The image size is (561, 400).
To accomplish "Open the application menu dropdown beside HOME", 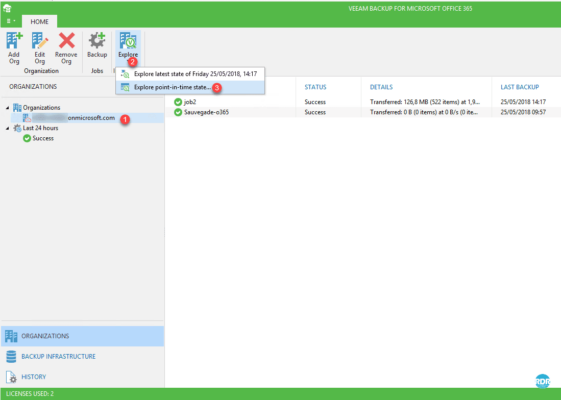I will click(11, 21).
